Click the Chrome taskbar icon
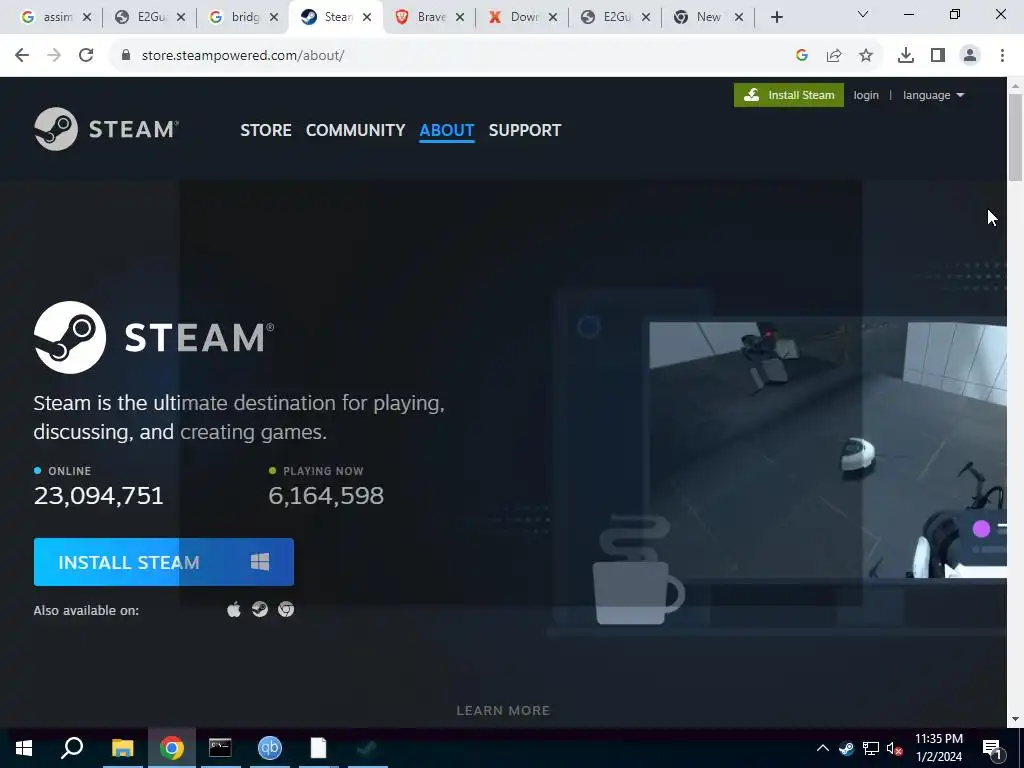 tap(171, 748)
